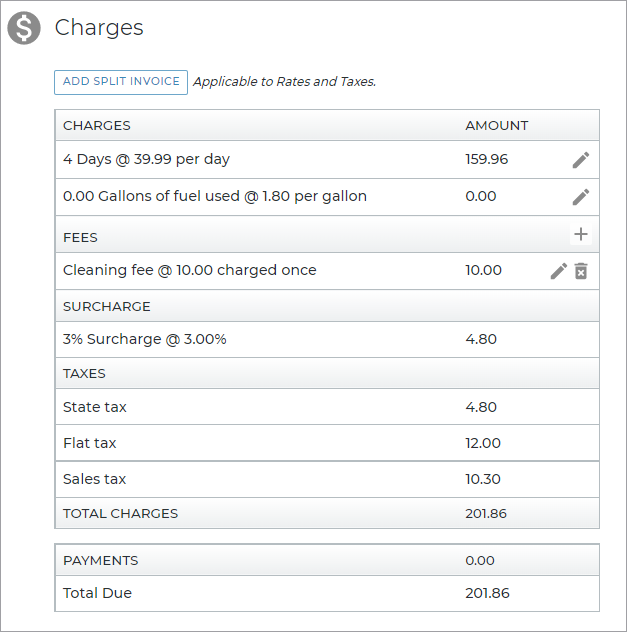Click the TOTAL CHARGES amount 201.86
Viewport: 627px width, 632px height.
pos(487,513)
